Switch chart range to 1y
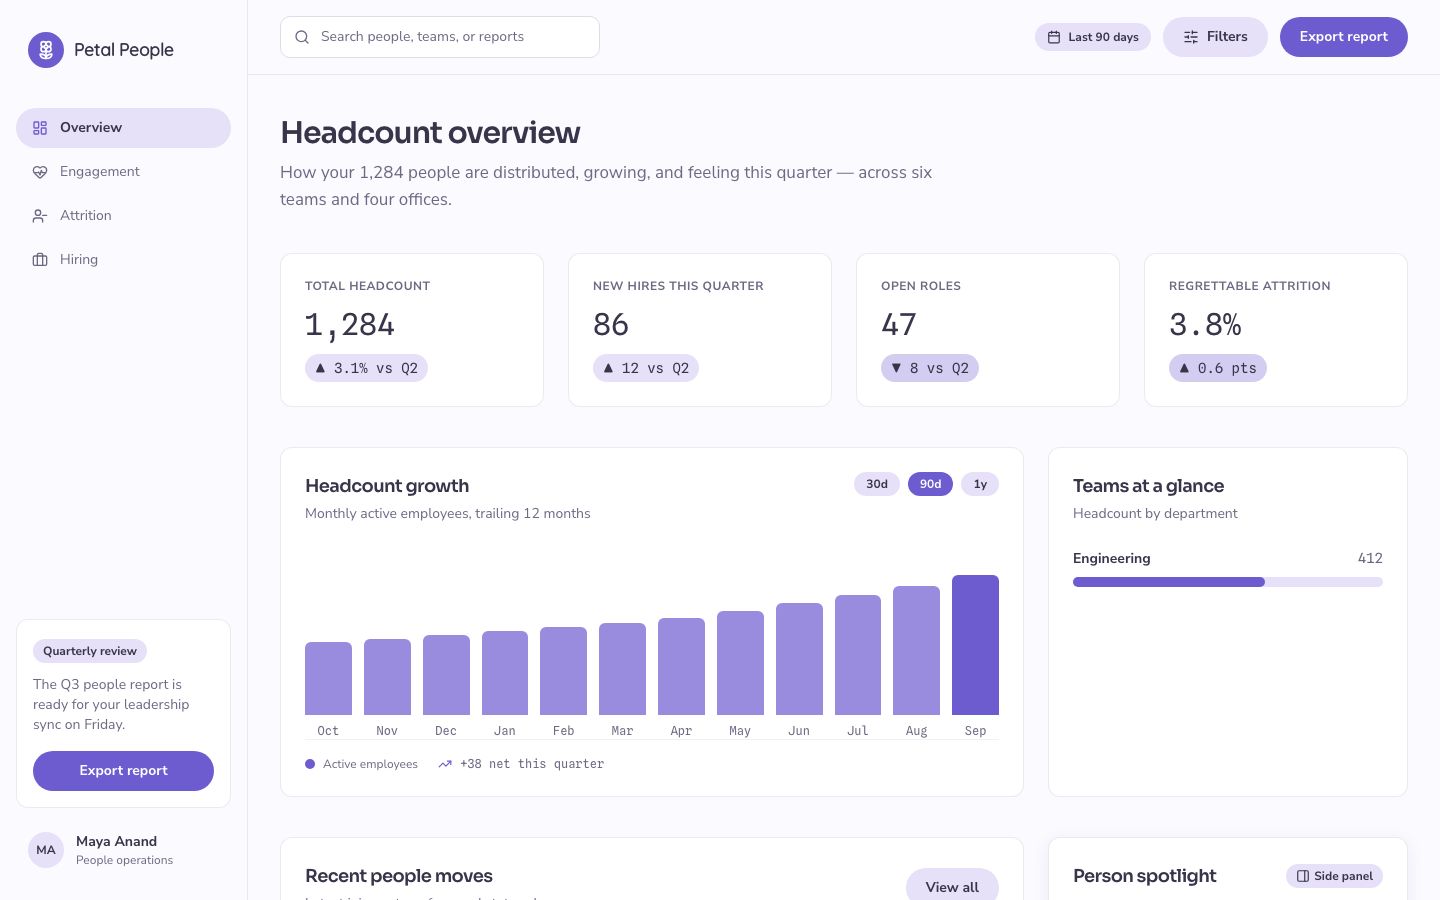This screenshot has width=1440, height=900. (x=980, y=484)
